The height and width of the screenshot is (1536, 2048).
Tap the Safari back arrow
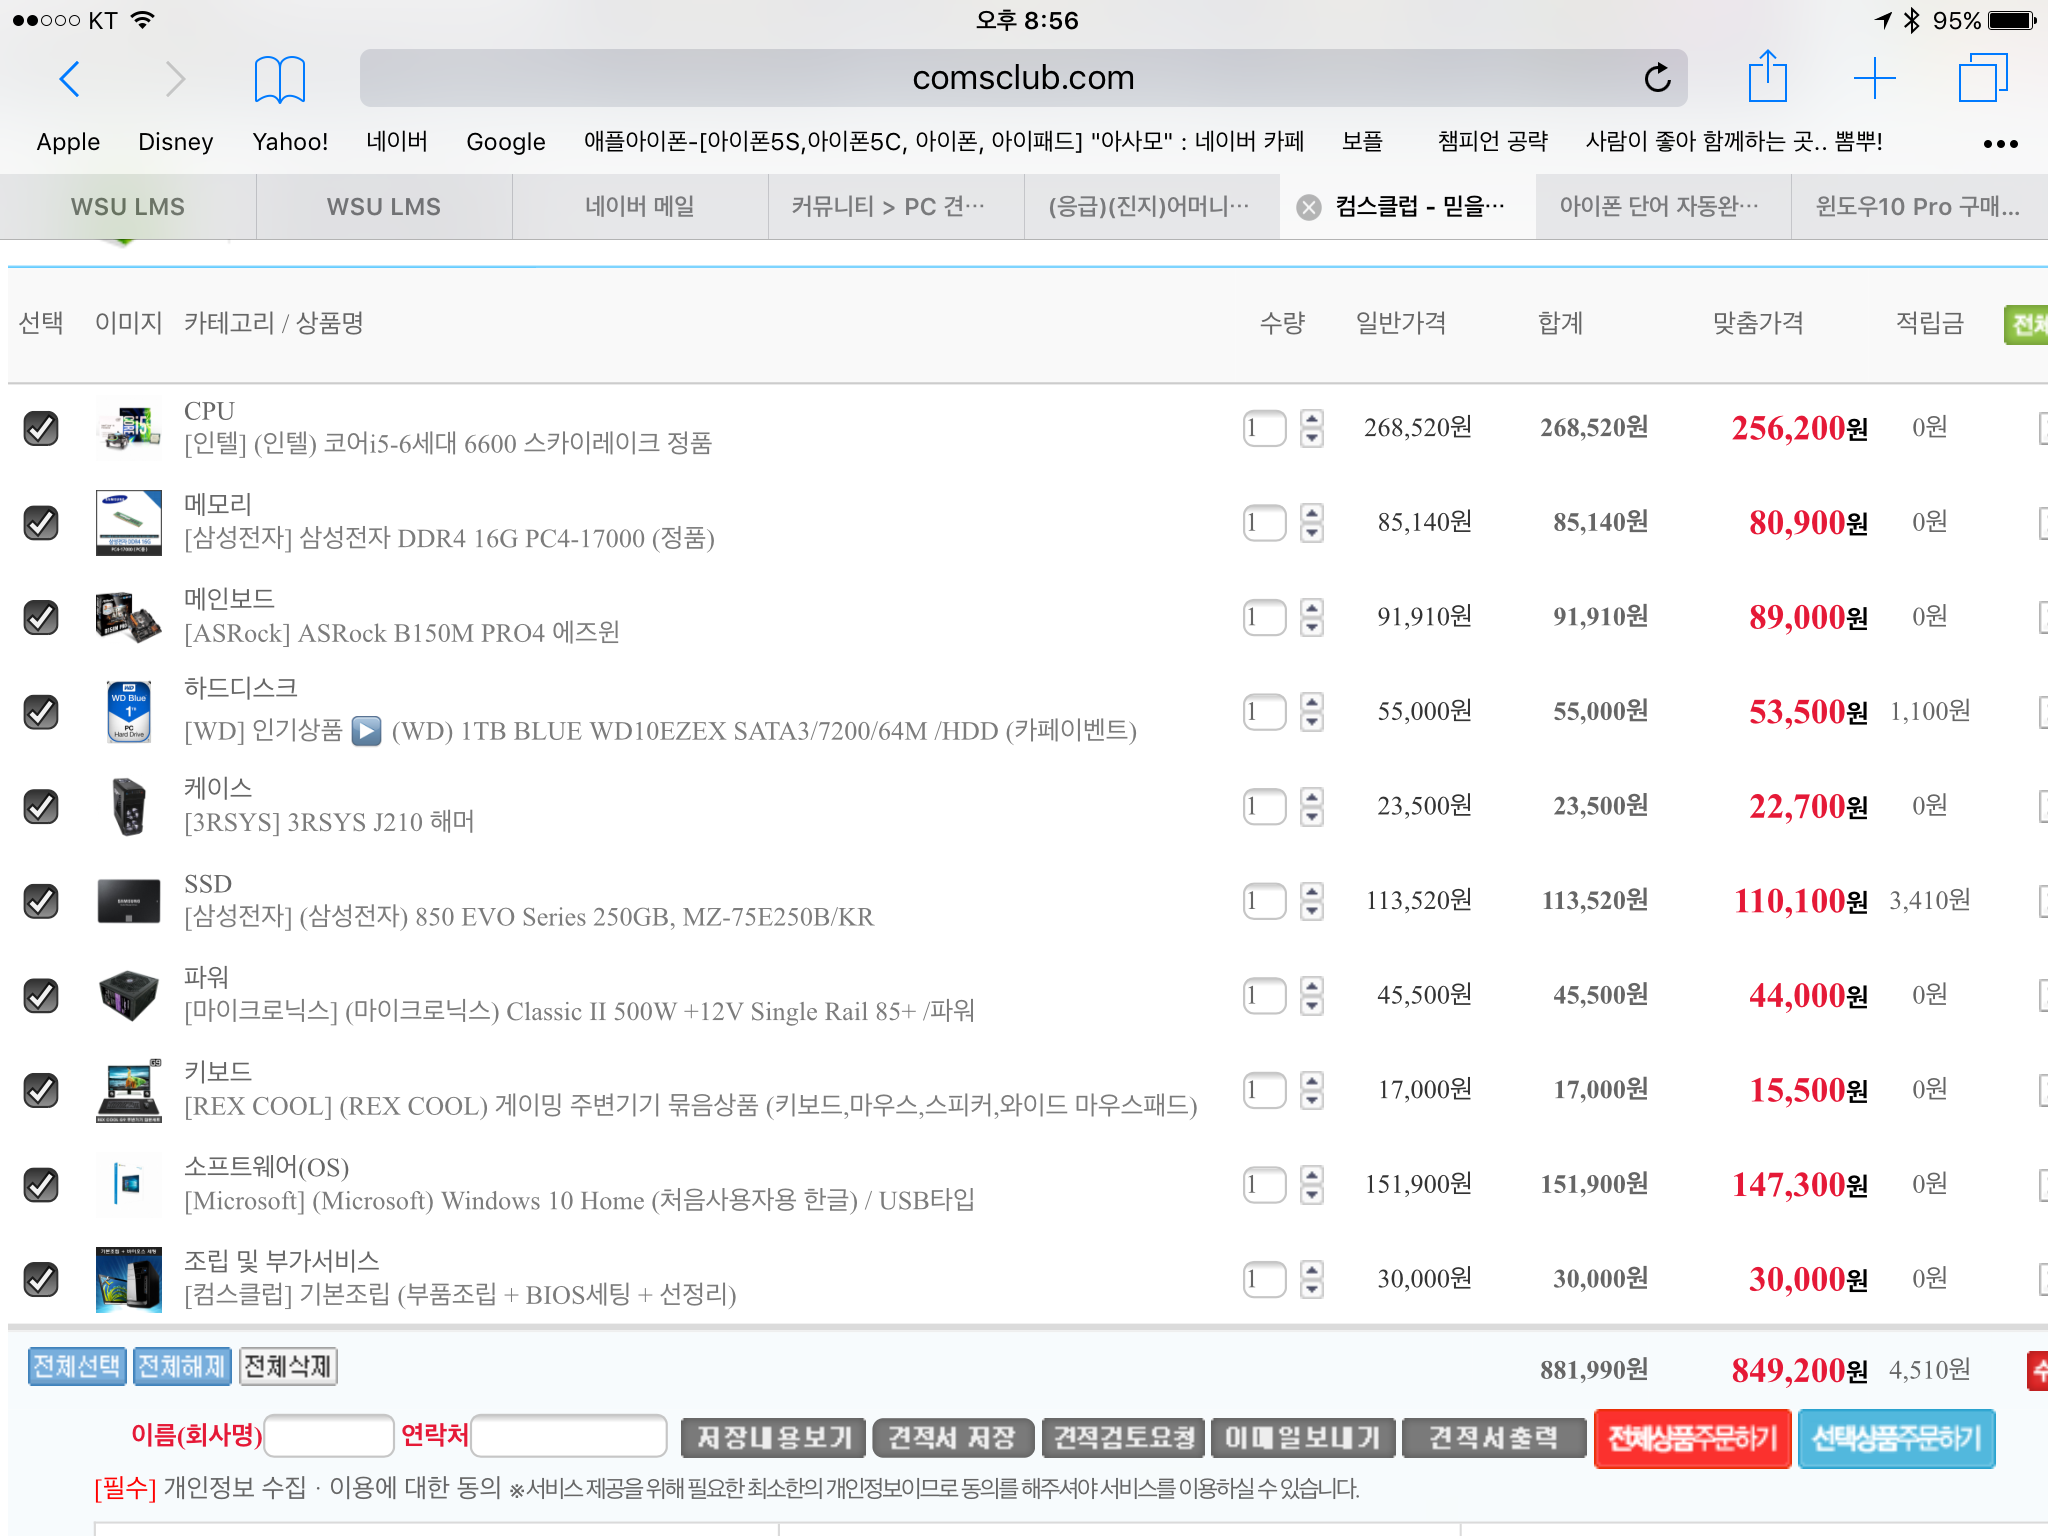69,79
